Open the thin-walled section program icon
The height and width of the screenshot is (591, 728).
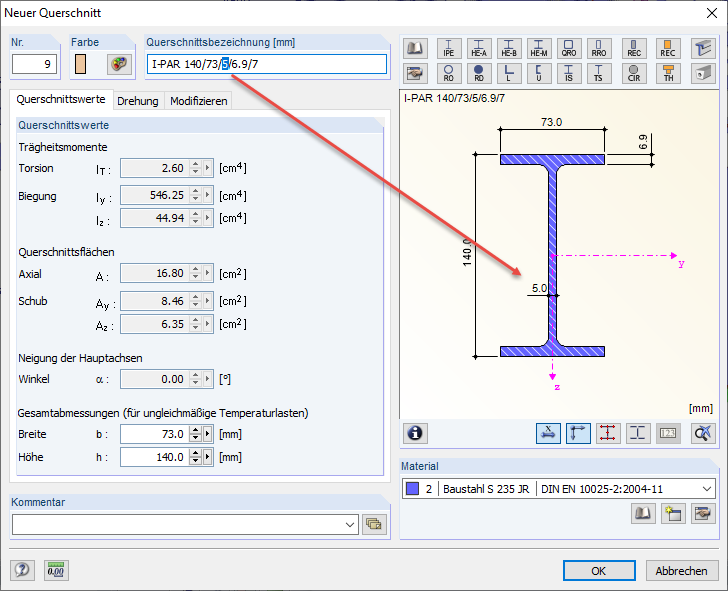coord(703,48)
